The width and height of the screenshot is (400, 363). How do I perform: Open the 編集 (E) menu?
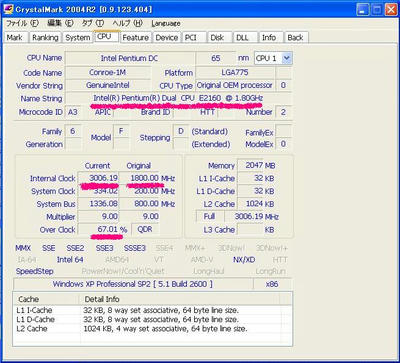pyautogui.click(x=60, y=23)
